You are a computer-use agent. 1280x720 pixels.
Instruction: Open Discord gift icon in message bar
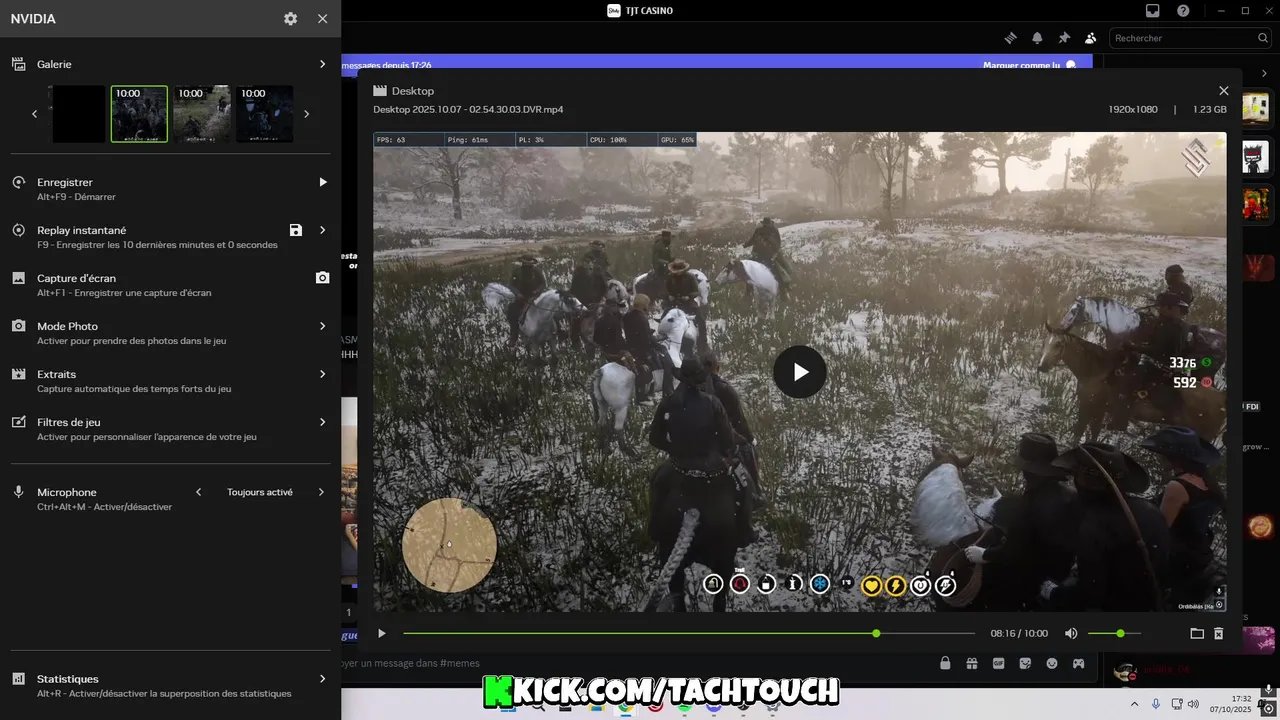tap(971, 663)
